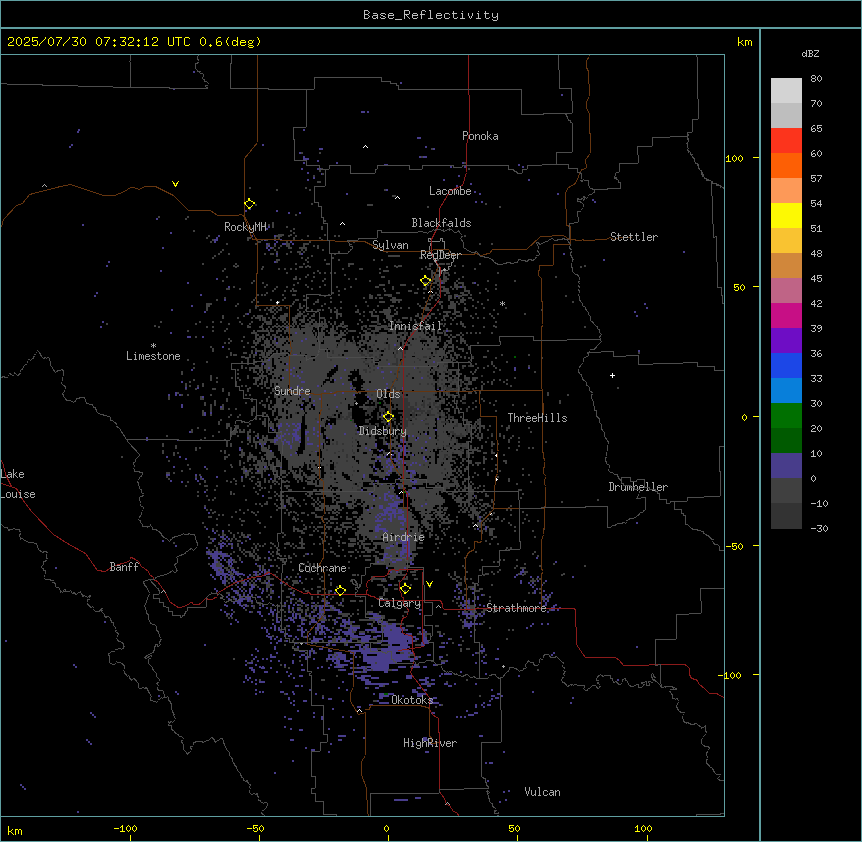Click the Strathmore label
The width and height of the screenshot is (862, 842).
pyautogui.click(x=516, y=608)
